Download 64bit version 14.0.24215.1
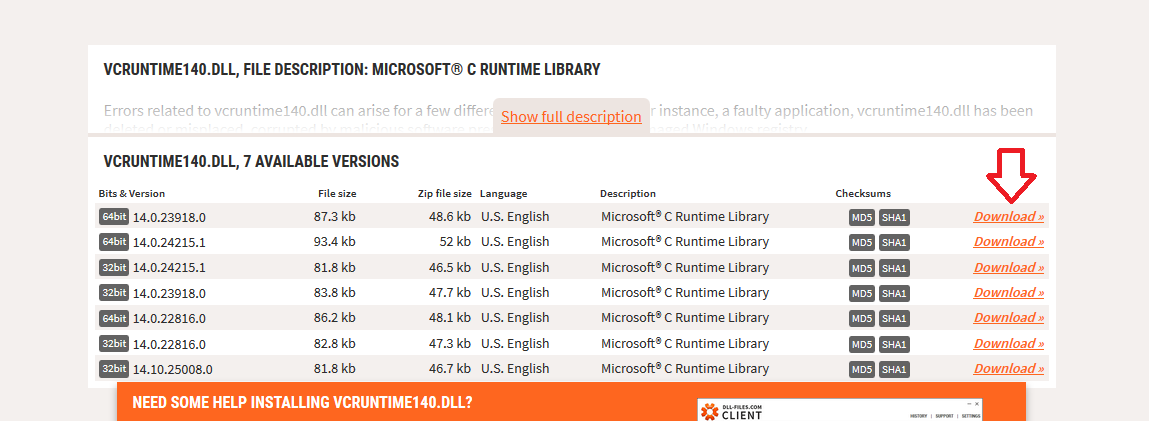This screenshot has height=421, width=1149. pyautogui.click(x=1008, y=241)
